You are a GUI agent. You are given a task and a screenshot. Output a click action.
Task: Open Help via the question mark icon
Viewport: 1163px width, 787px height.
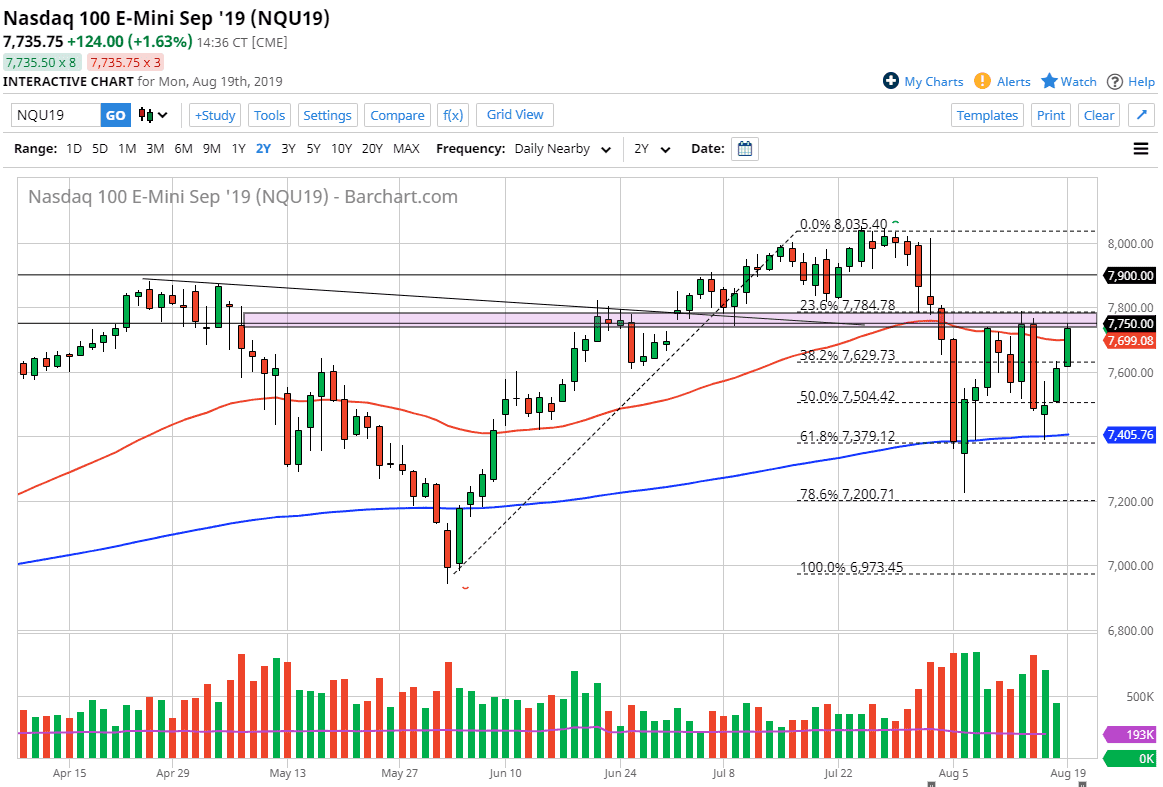[x=1115, y=81]
